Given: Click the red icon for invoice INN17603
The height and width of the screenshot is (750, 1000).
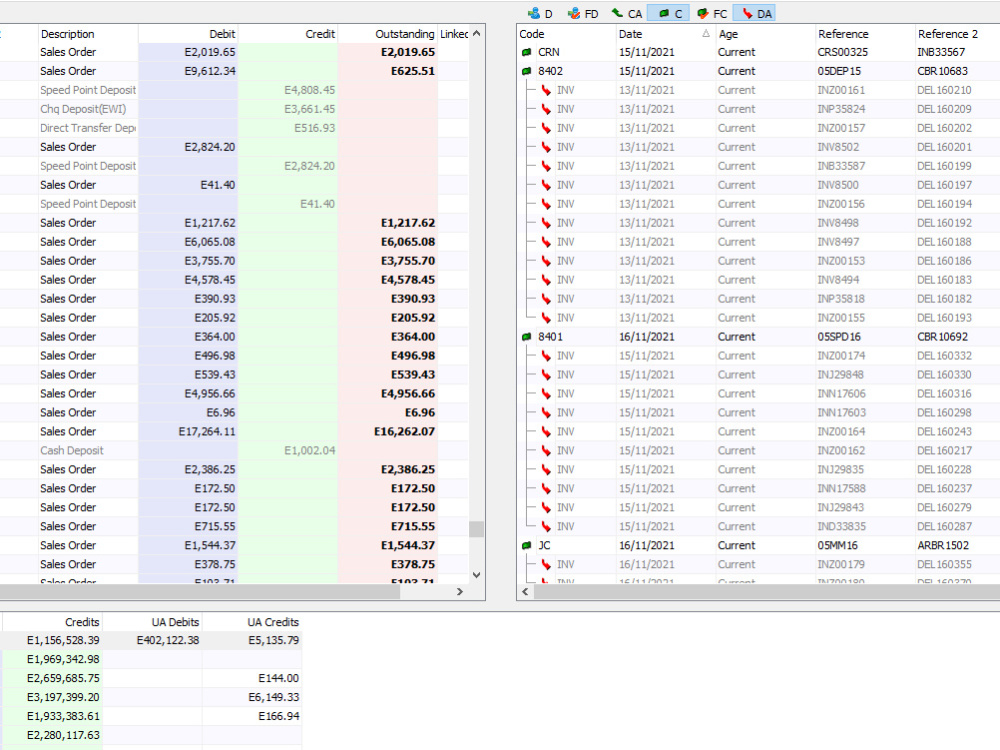Looking at the screenshot, I should pyautogui.click(x=546, y=413).
